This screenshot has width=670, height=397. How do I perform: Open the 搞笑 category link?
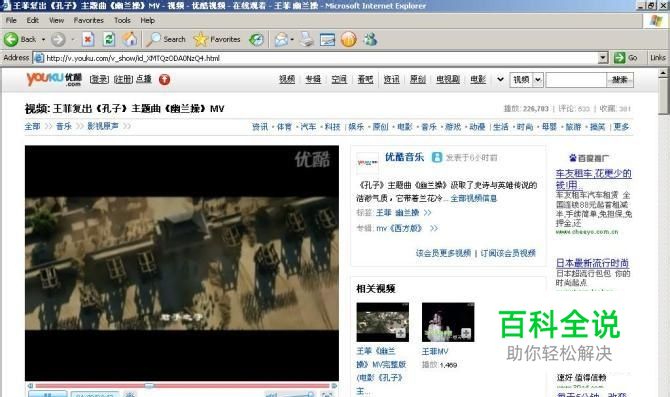click(x=597, y=127)
